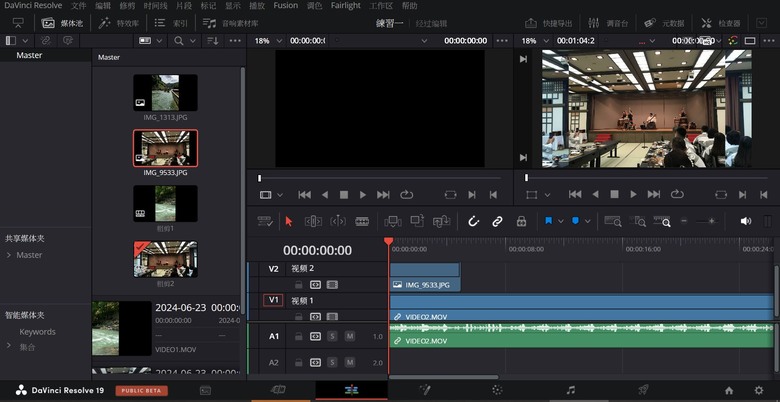Image resolution: width=780 pixels, height=402 pixels.
Task: Open the 检查器 panel
Action: [x=720, y=23]
